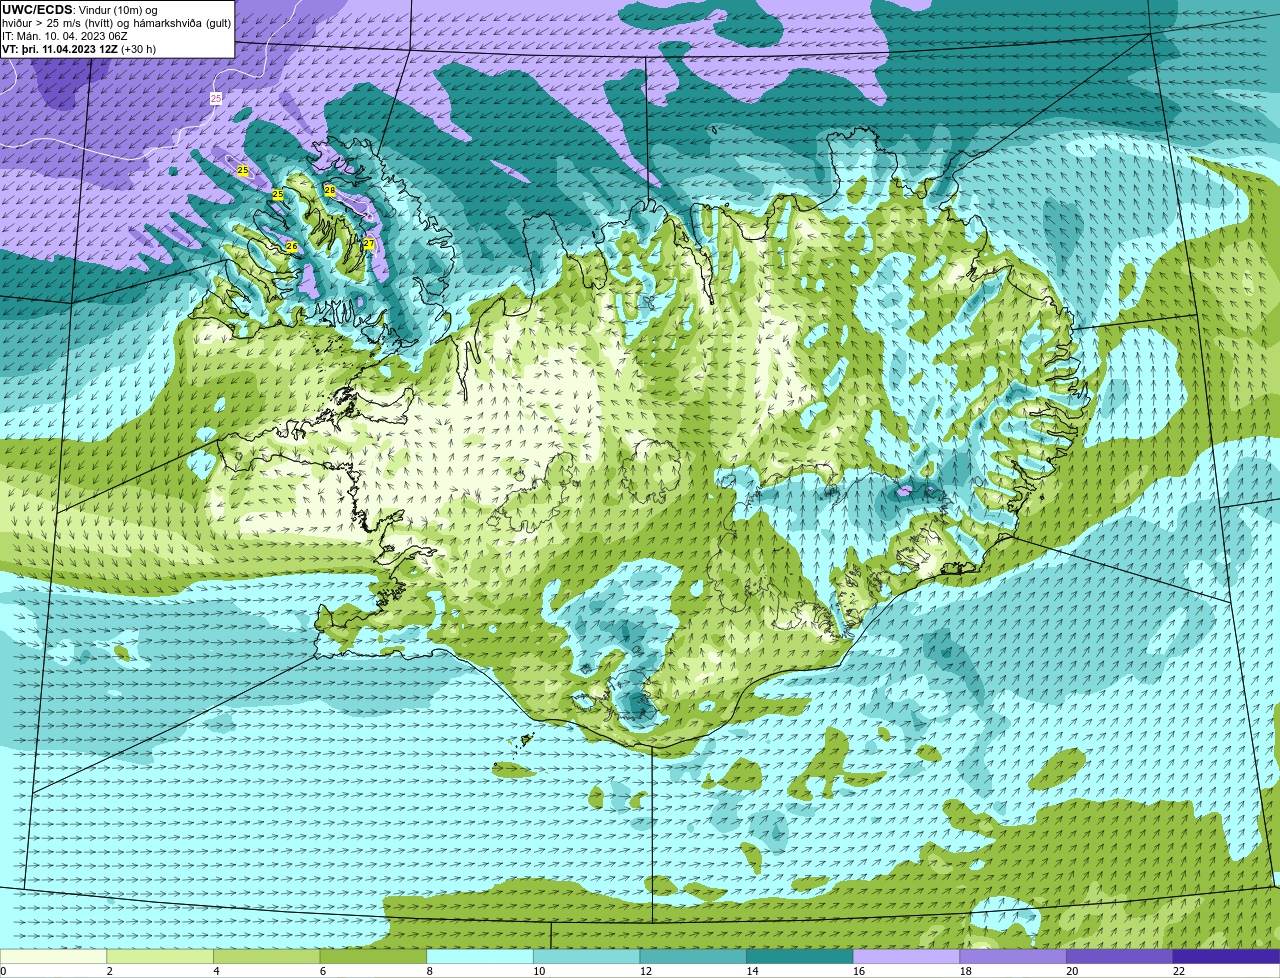Click the scale label 14
The image size is (1280, 978).
752,971
